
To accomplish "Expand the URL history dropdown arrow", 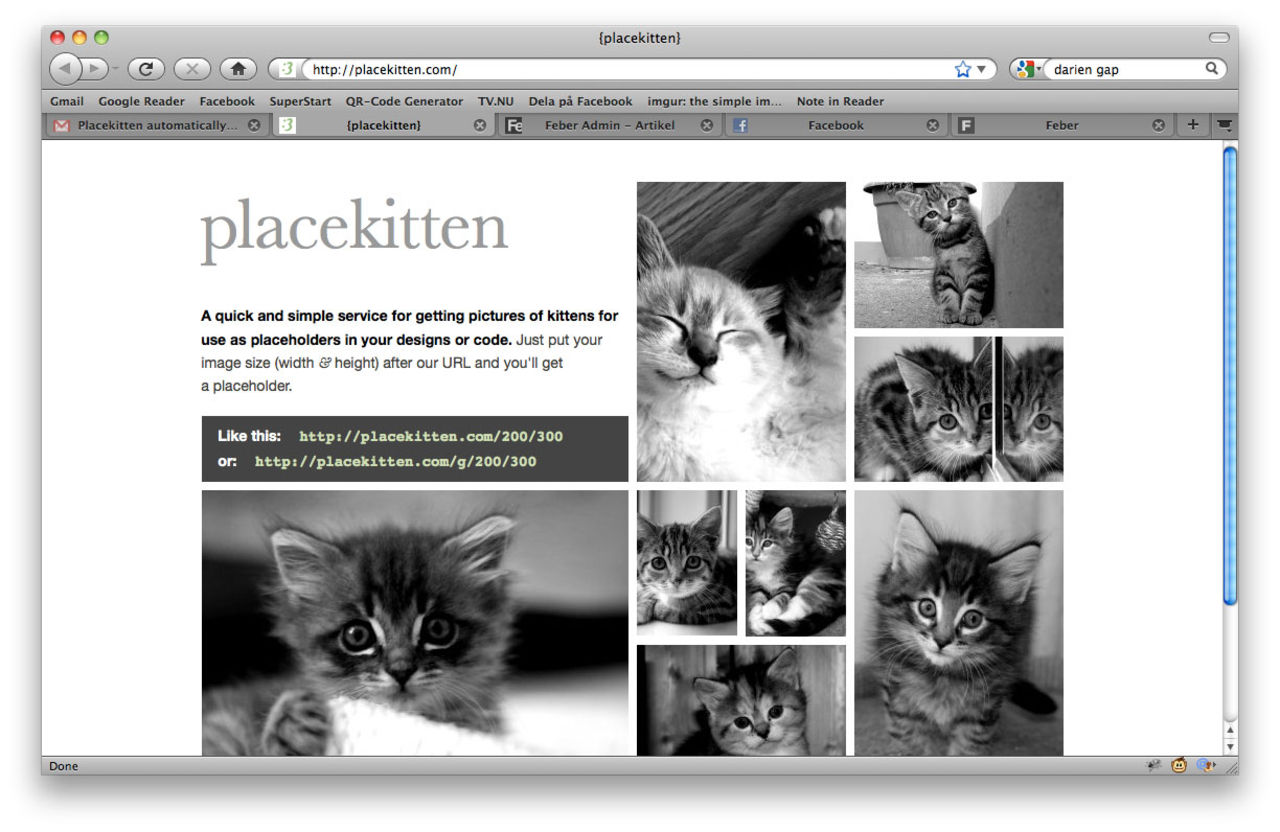I will click(981, 69).
